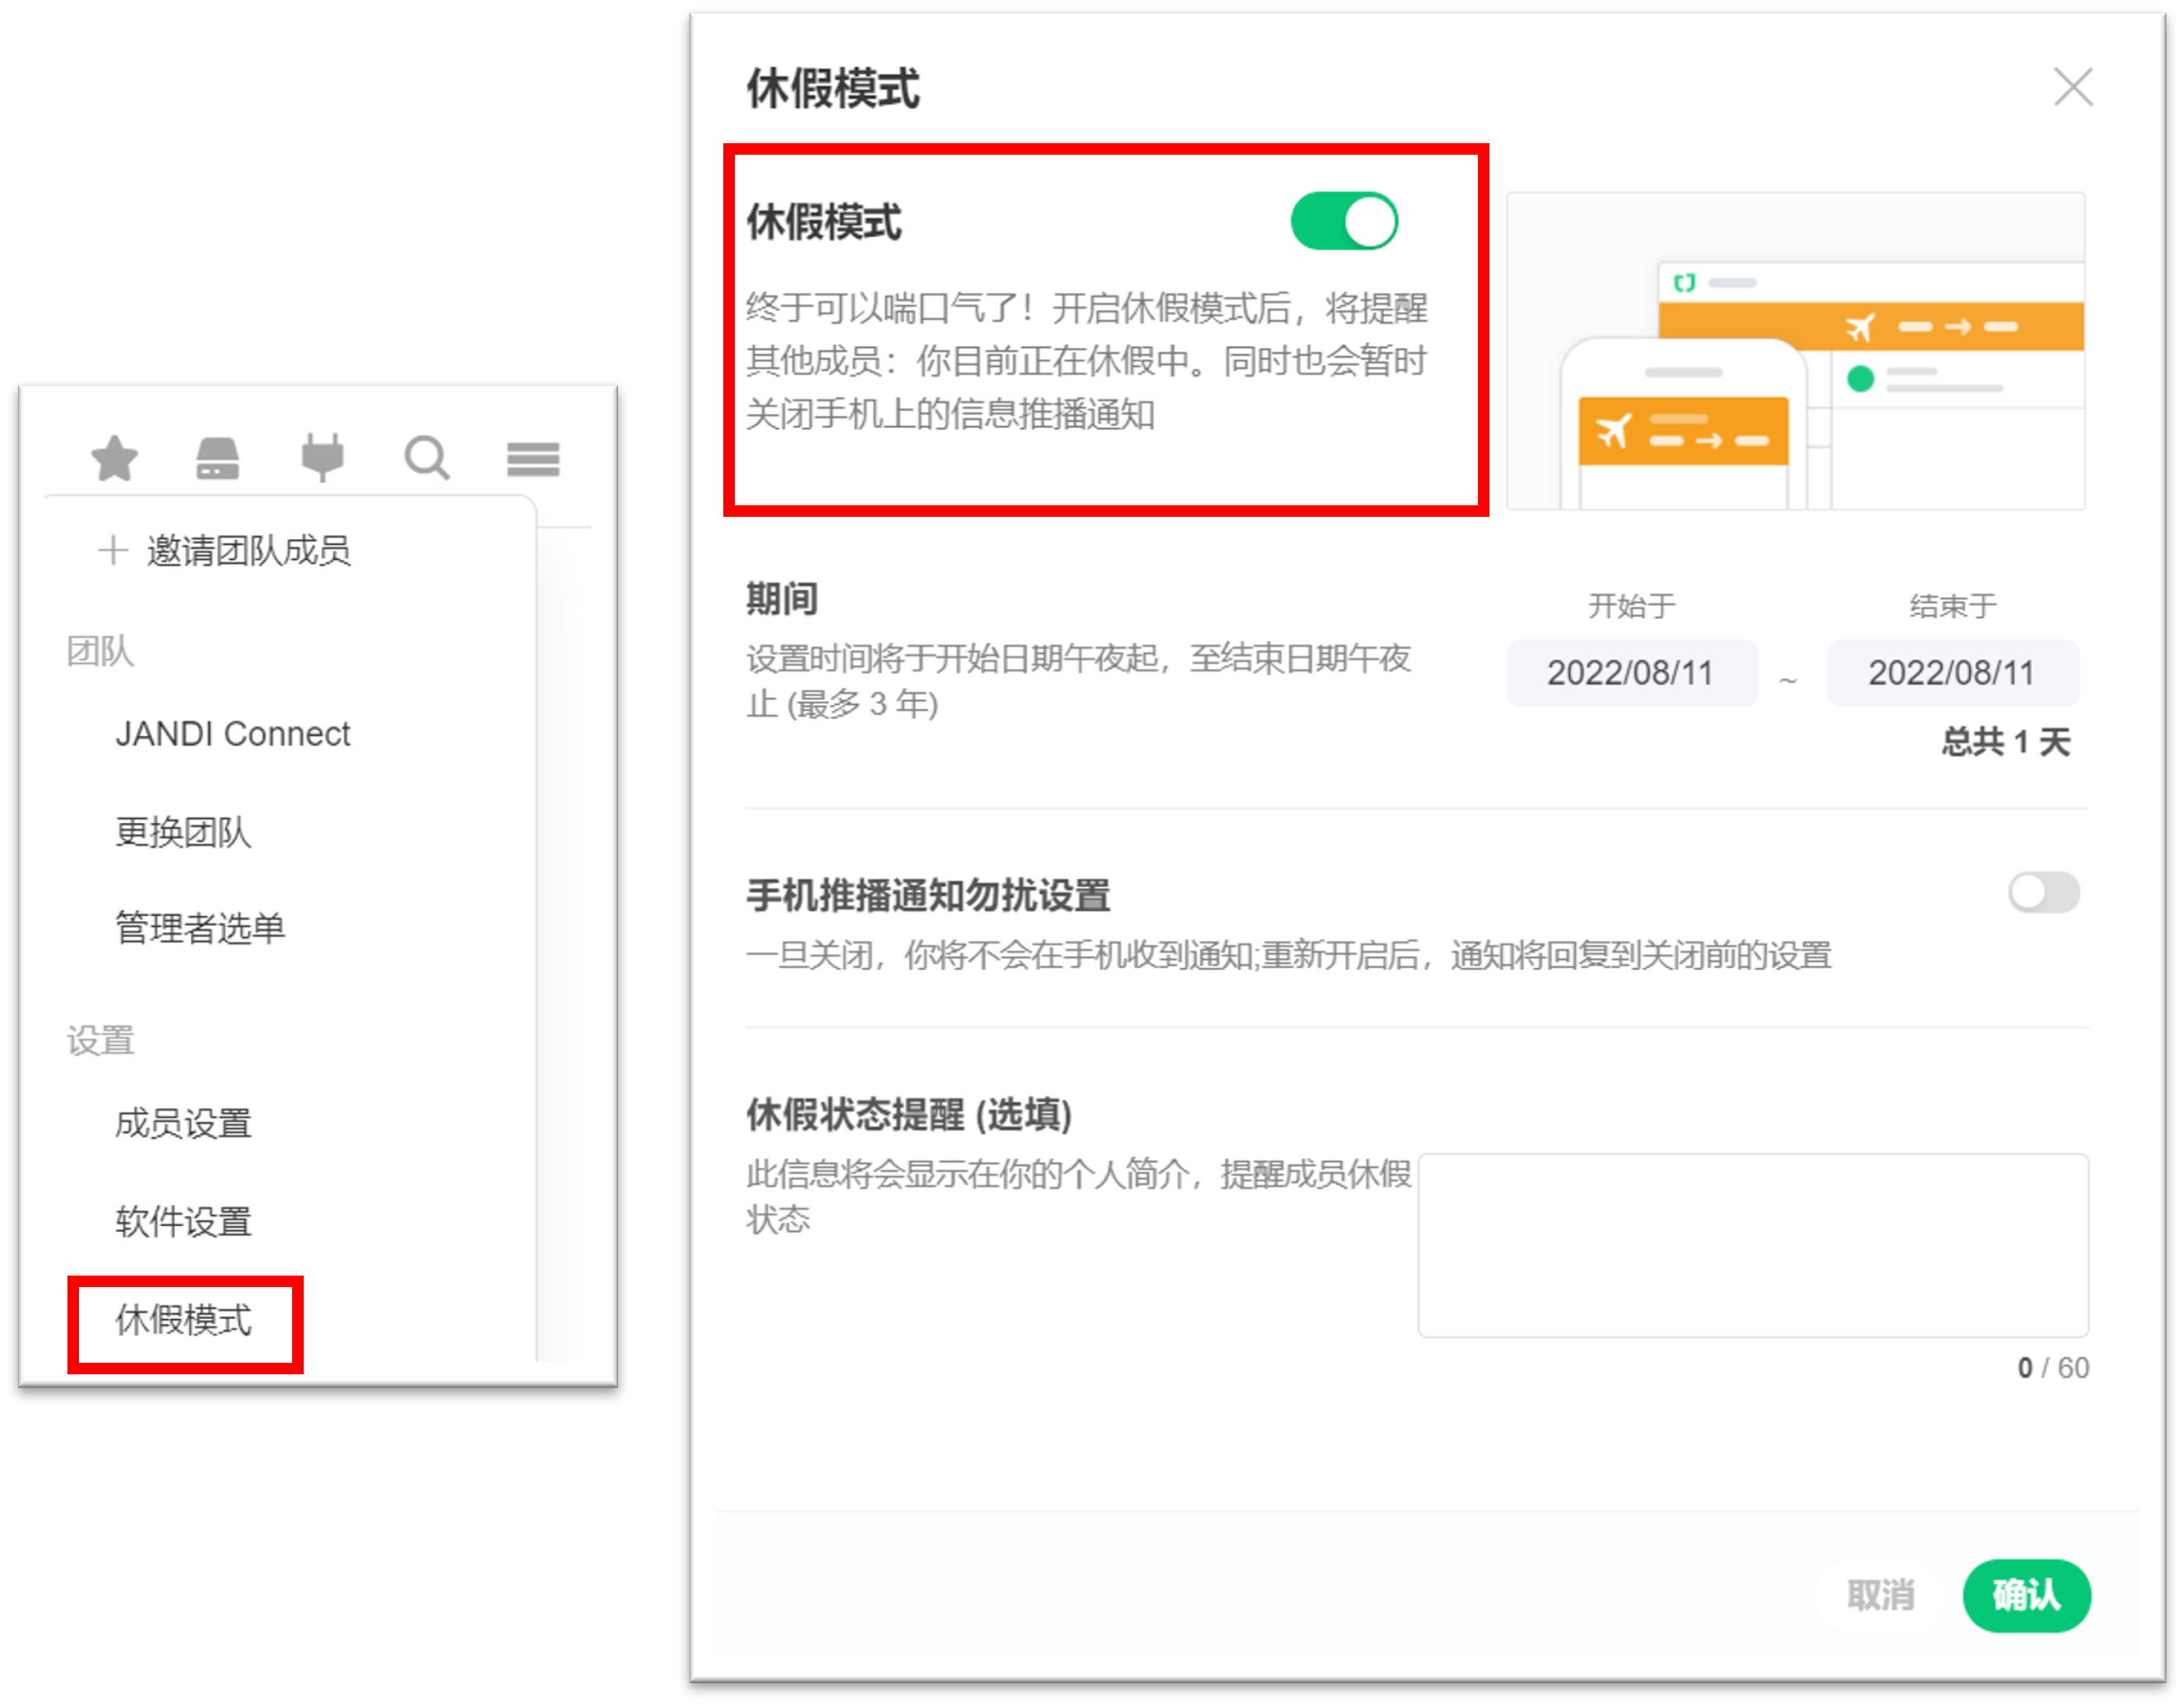
Task: Click the plus icon to invite members
Action: [x=113, y=550]
